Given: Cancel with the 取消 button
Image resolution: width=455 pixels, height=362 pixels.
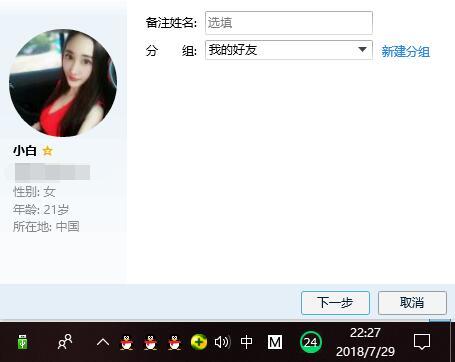Looking at the screenshot, I should (412, 303).
